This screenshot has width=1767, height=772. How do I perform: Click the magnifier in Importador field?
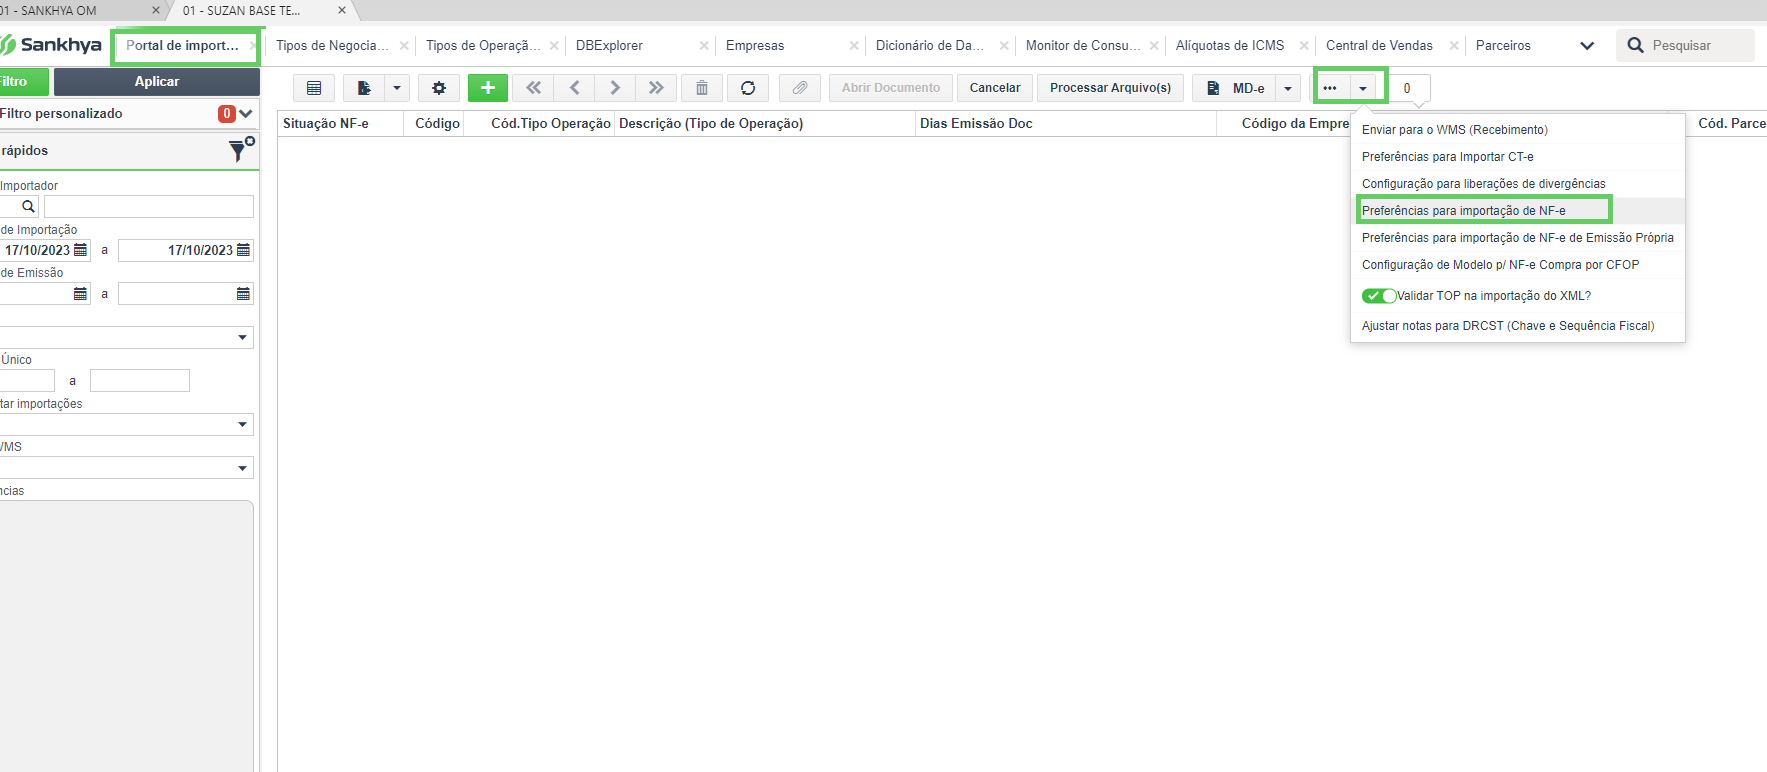point(28,207)
